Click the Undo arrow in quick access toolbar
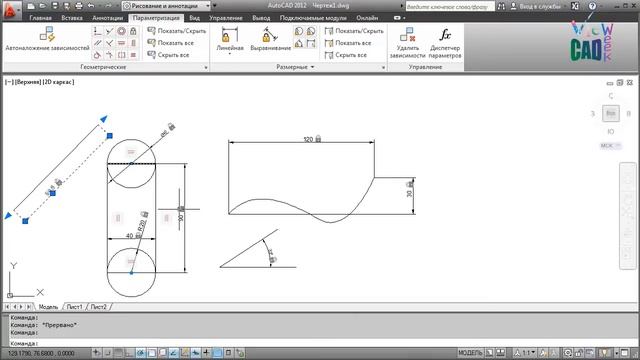This screenshot has height=360, width=640. click(x=91, y=6)
